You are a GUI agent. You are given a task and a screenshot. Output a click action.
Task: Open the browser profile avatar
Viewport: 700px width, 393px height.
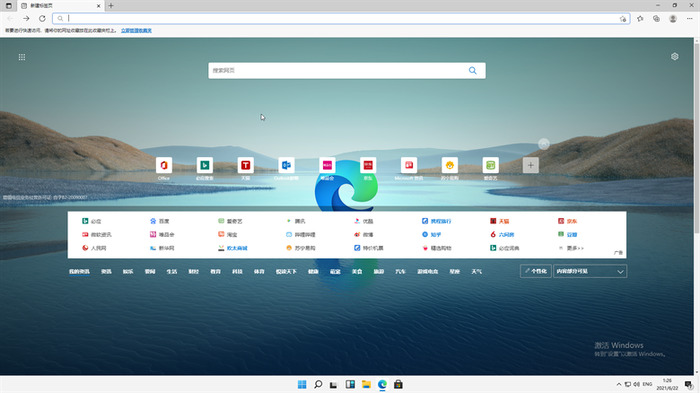[673, 19]
